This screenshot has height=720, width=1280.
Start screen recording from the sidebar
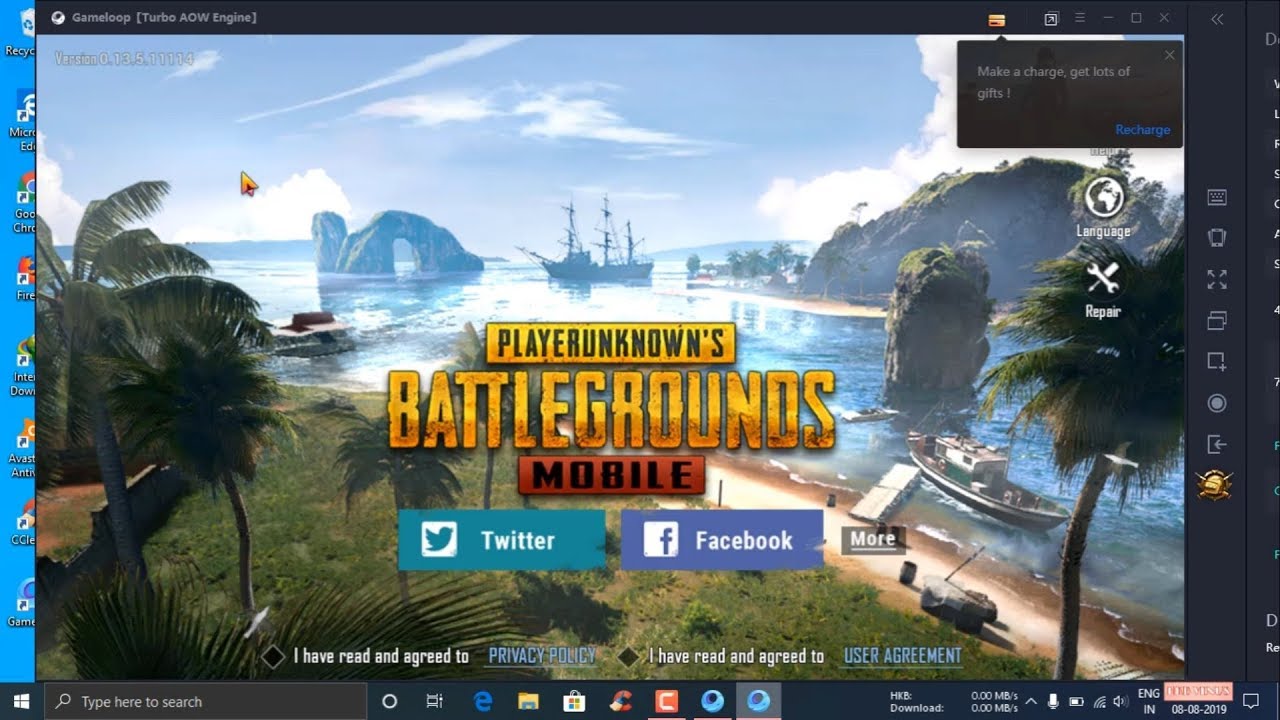tap(1217, 403)
